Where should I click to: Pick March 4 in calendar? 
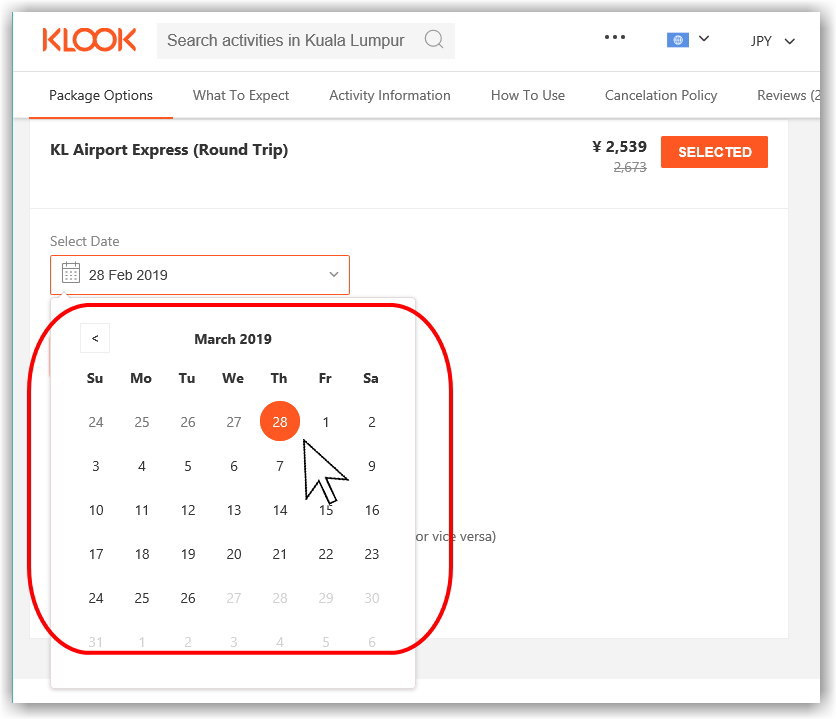click(x=142, y=466)
